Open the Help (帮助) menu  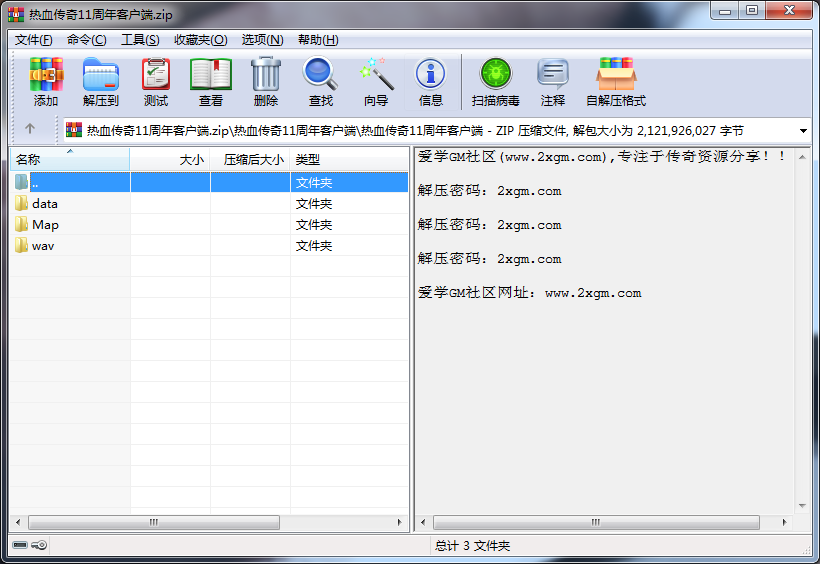pos(318,40)
